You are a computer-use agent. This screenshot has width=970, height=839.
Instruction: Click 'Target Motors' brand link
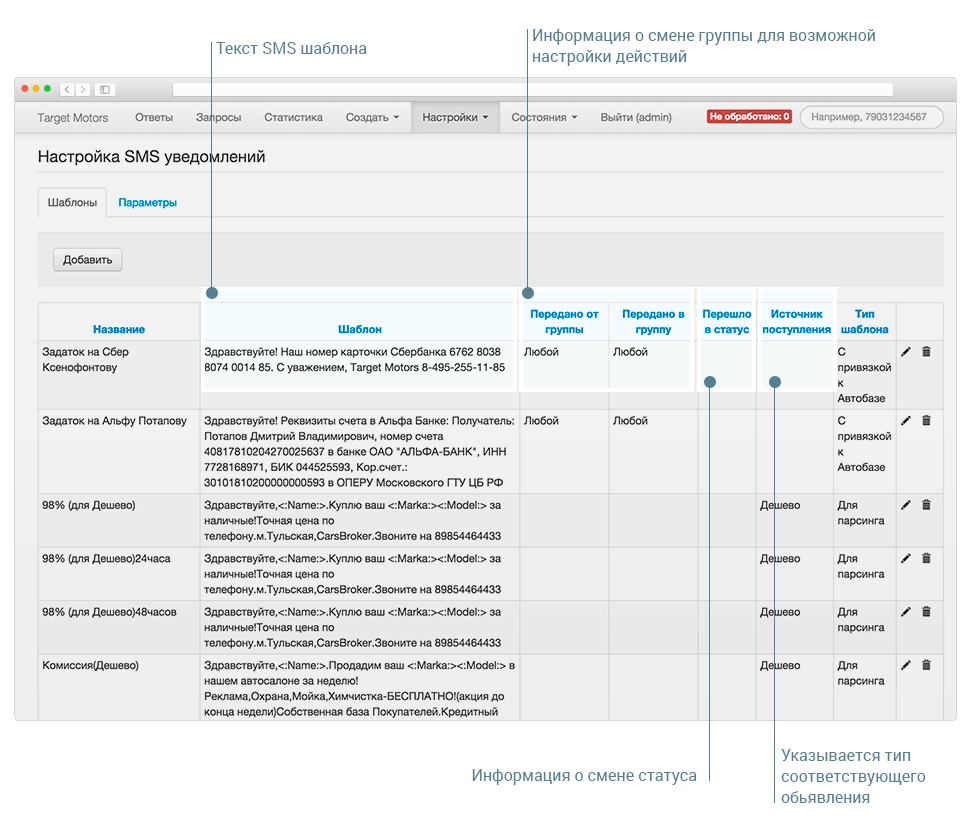click(72, 118)
